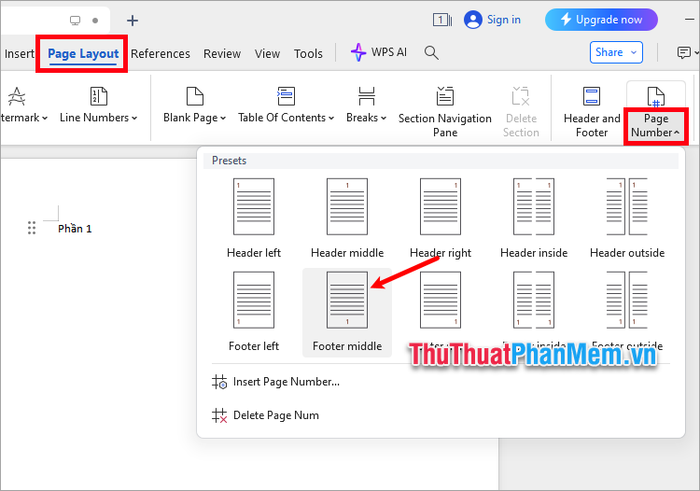Image resolution: width=700 pixels, height=491 pixels.
Task: Click the user avatar icon
Action: (473, 20)
